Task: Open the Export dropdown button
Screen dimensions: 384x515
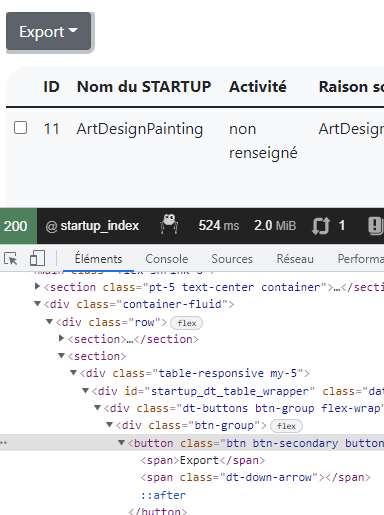Action: [49, 31]
